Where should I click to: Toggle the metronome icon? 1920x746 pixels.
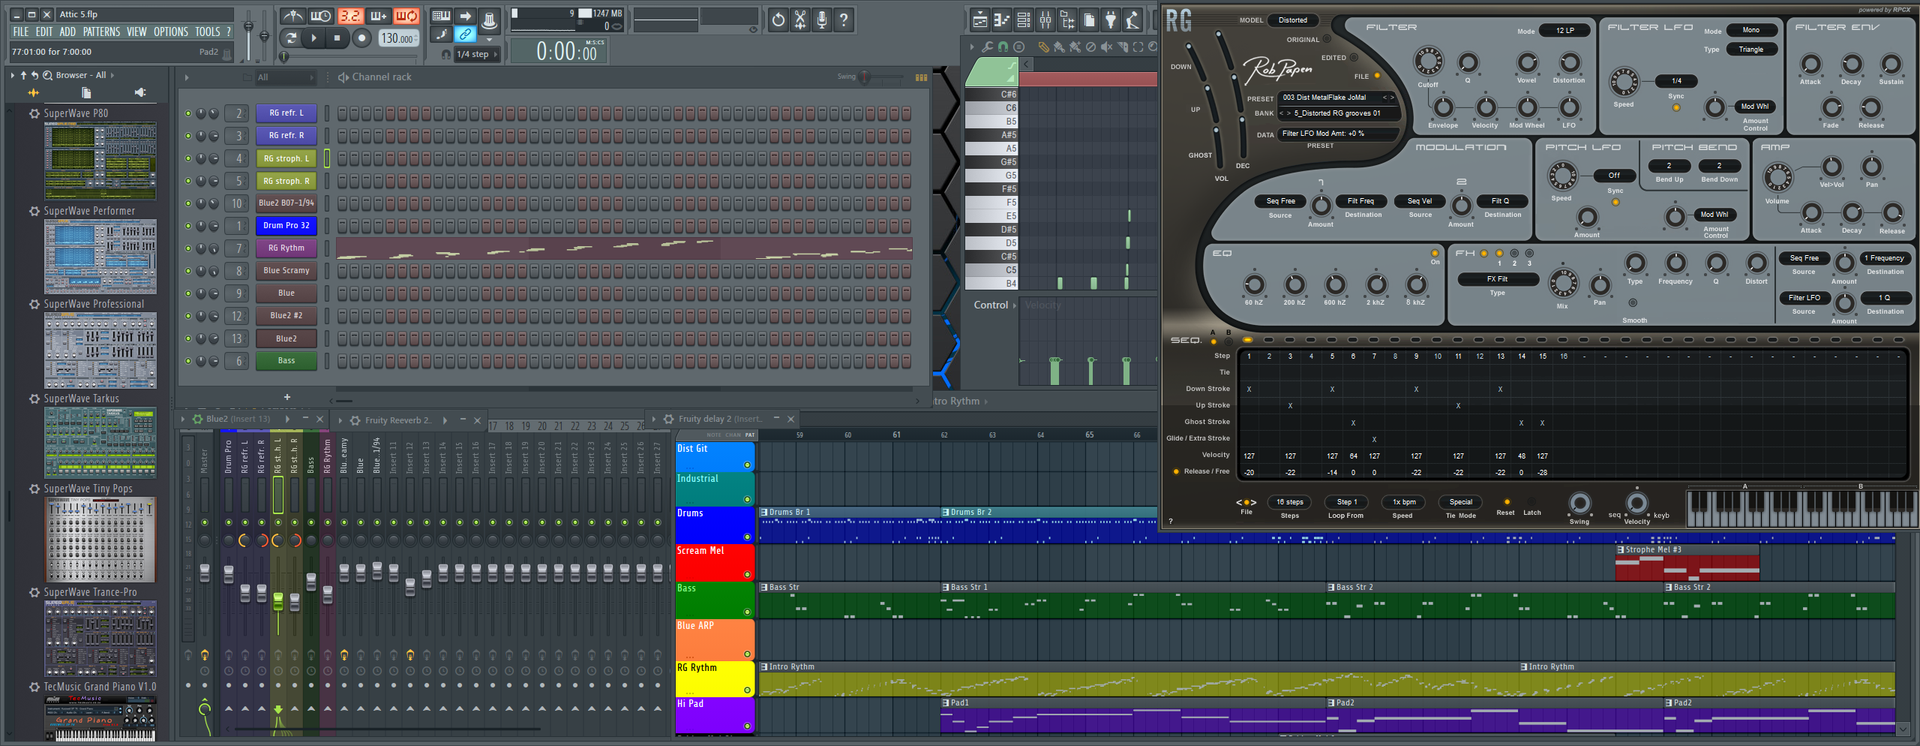pyautogui.click(x=293, y=16)
